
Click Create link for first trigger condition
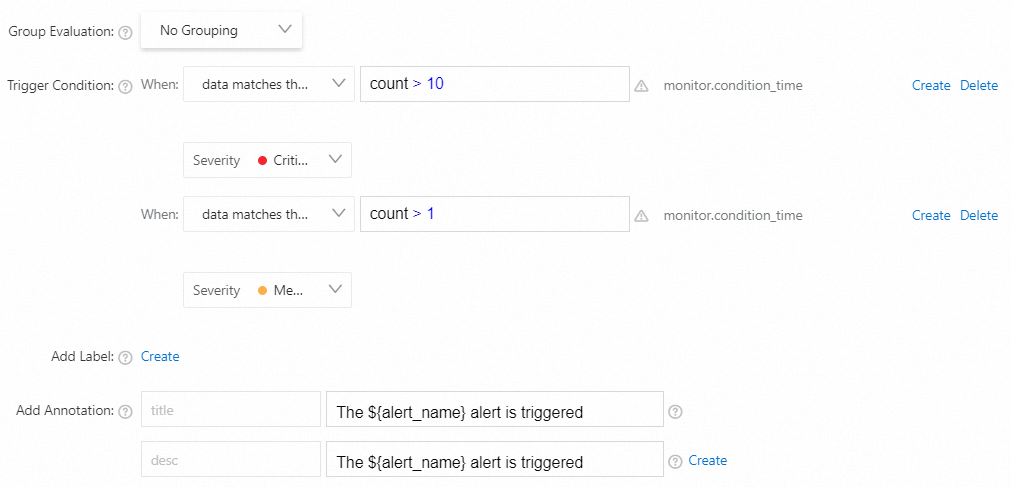point(931,86)
